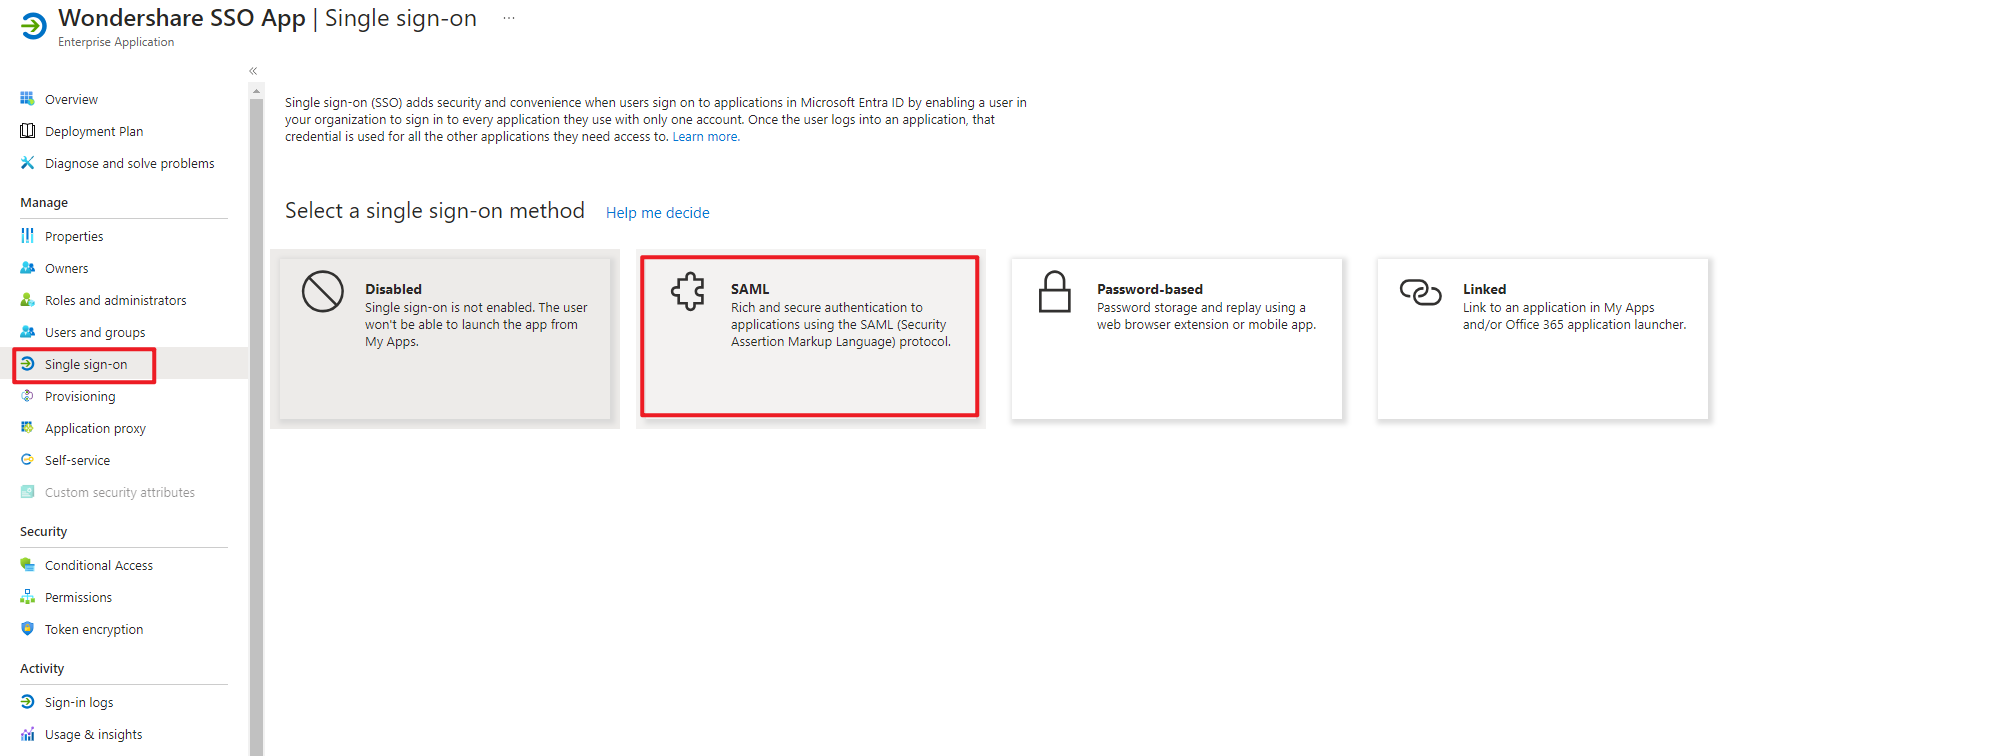Click the Wondershare SSO App logo icon

(x=33, y=26)
